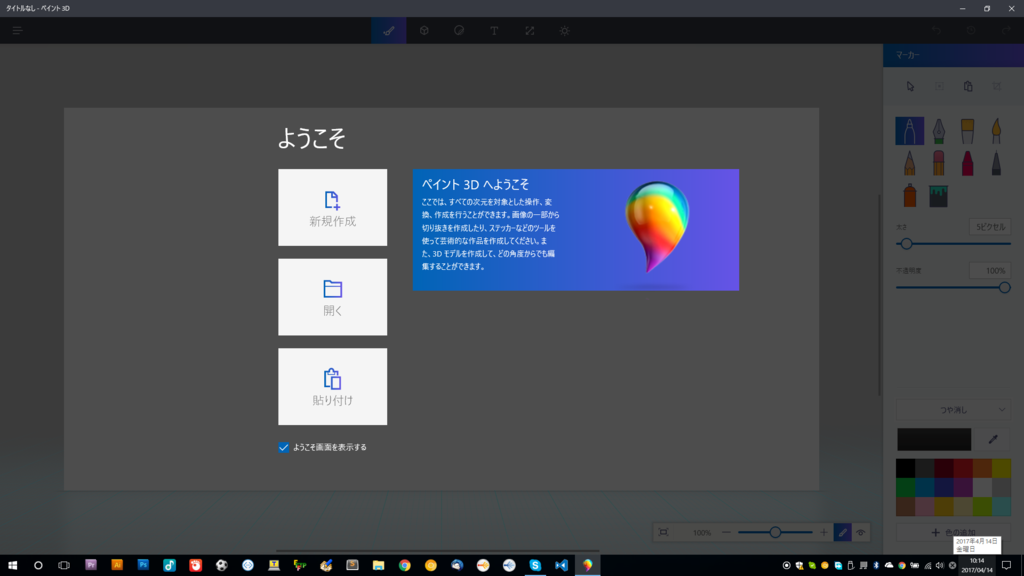Click the History clock icon
This screenshot has width=1024, height=576.
tap(971, 31)
